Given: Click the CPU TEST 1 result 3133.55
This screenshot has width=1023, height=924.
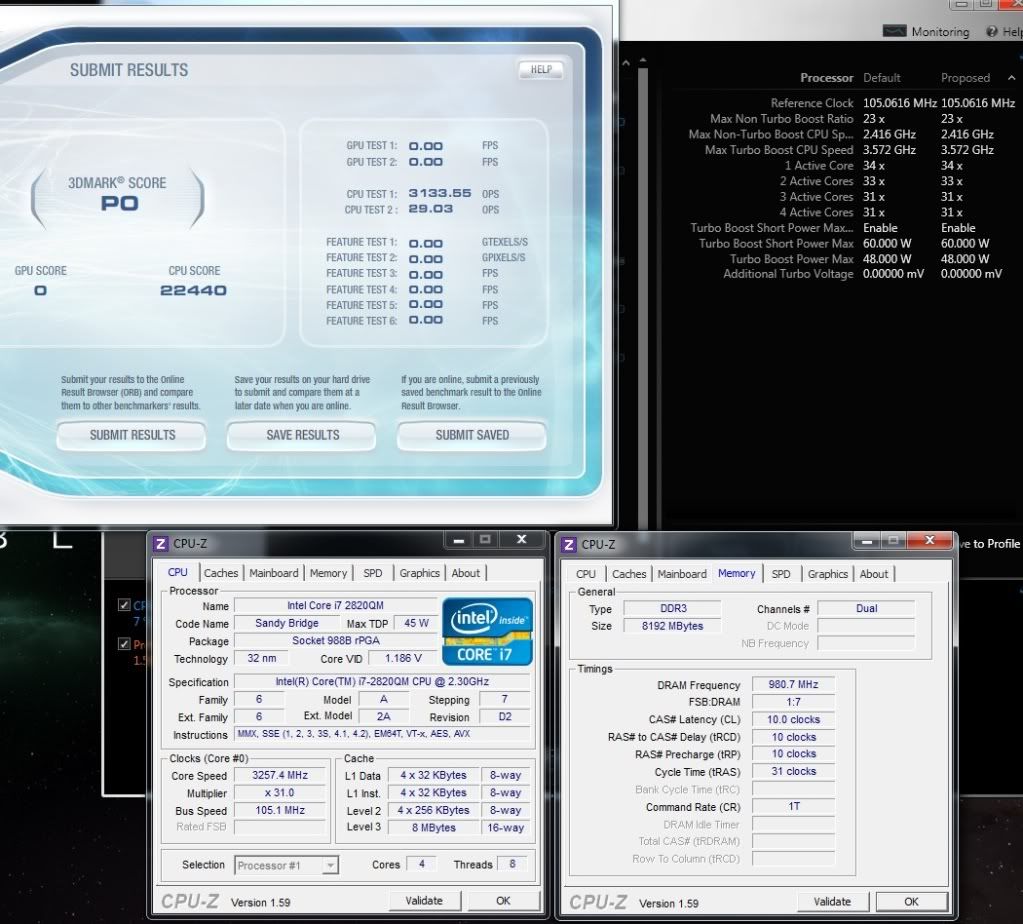Looking at the screenshot, I should coord(440,193).
